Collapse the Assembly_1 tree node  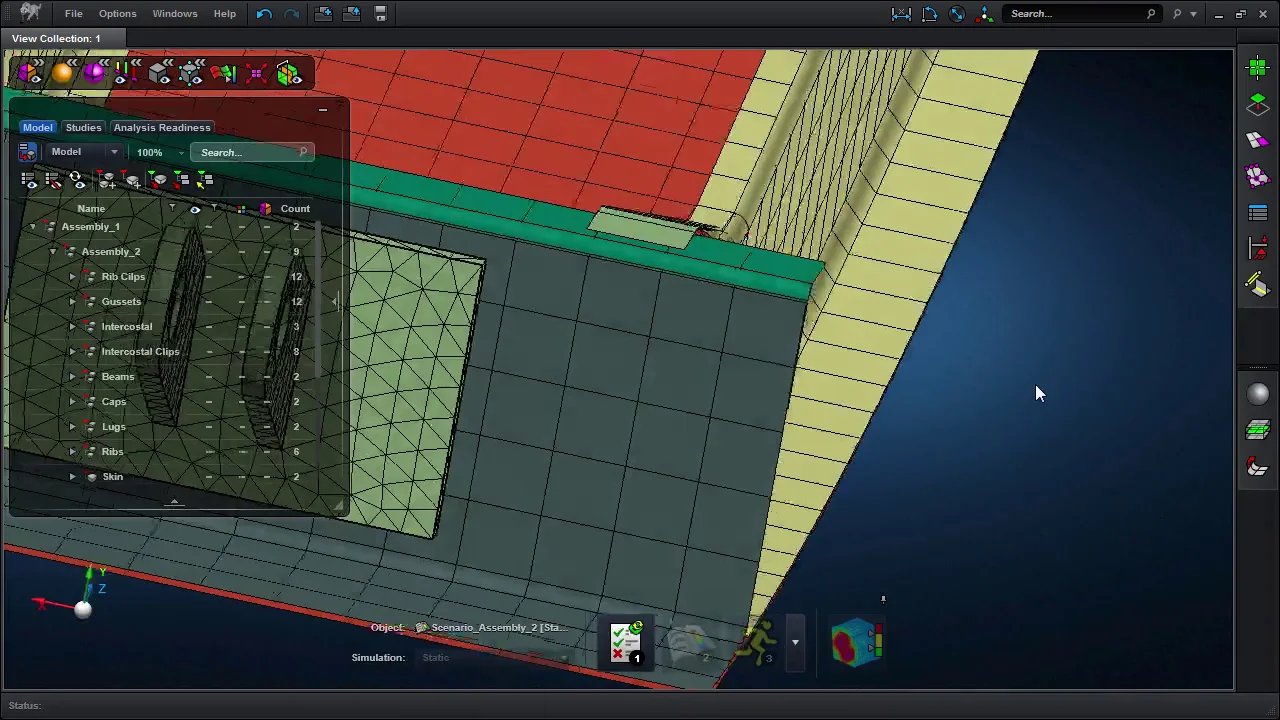[x=32, y=227]
